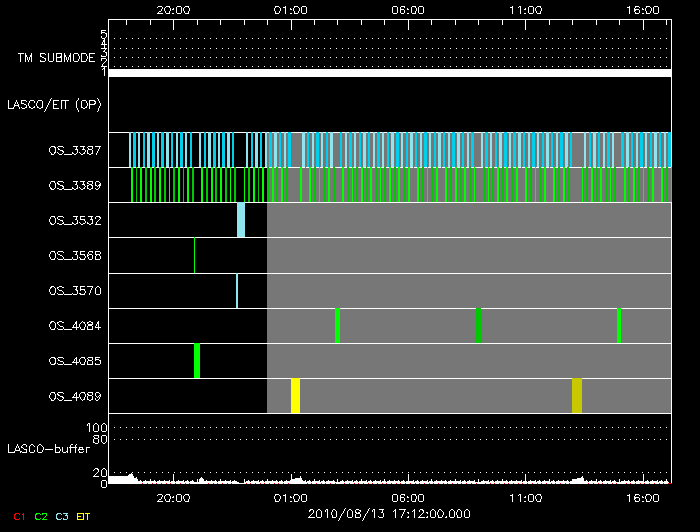This screenshot has width=700, height=532.
Task: Click the cyan bar in OS_3532 row
Action: pos(241,220)
